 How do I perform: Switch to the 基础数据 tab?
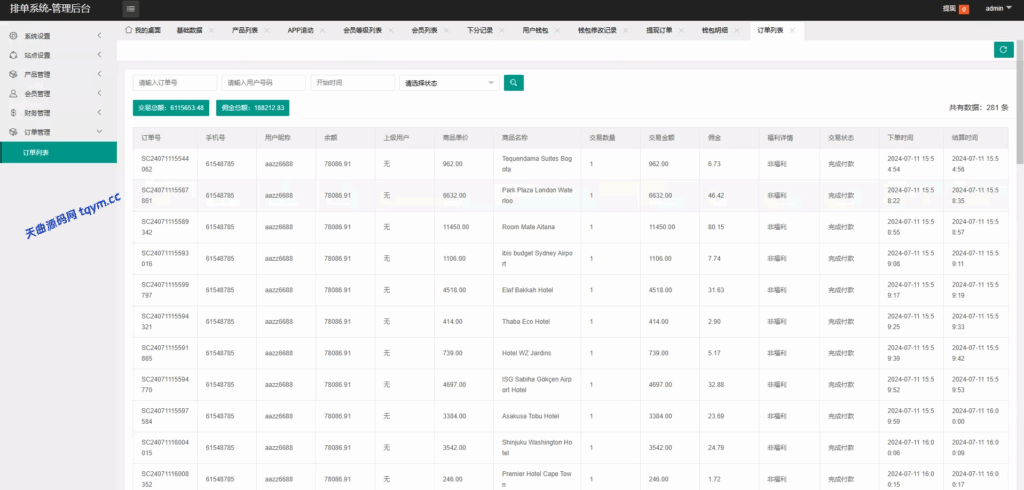coord(189,31)
